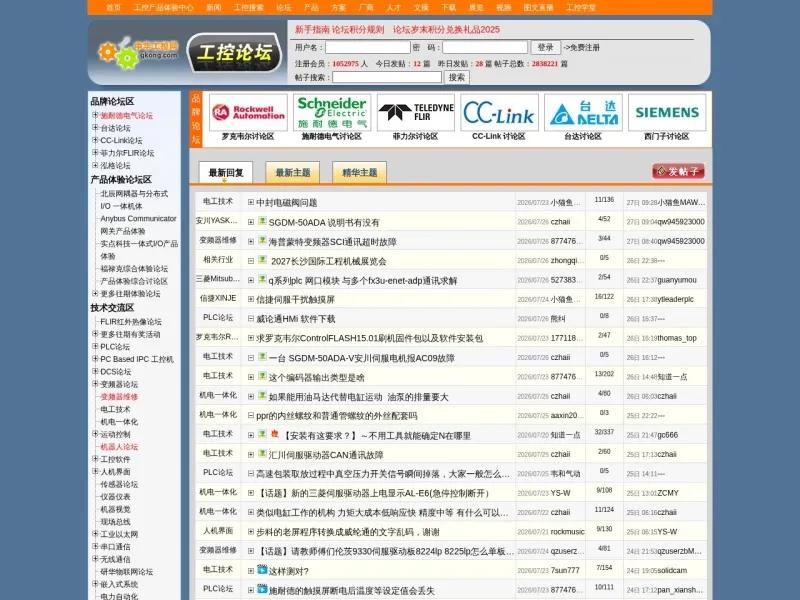800x600 pixels.
Task: Open 图文直播 in the top navigation
Action: click(538, 8)
